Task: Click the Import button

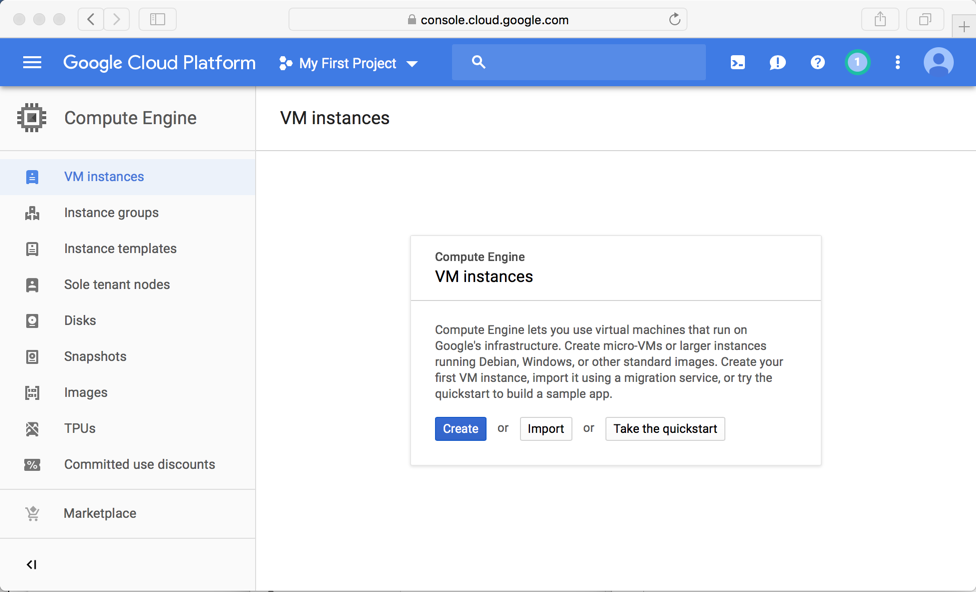Action: pos(546,429)
